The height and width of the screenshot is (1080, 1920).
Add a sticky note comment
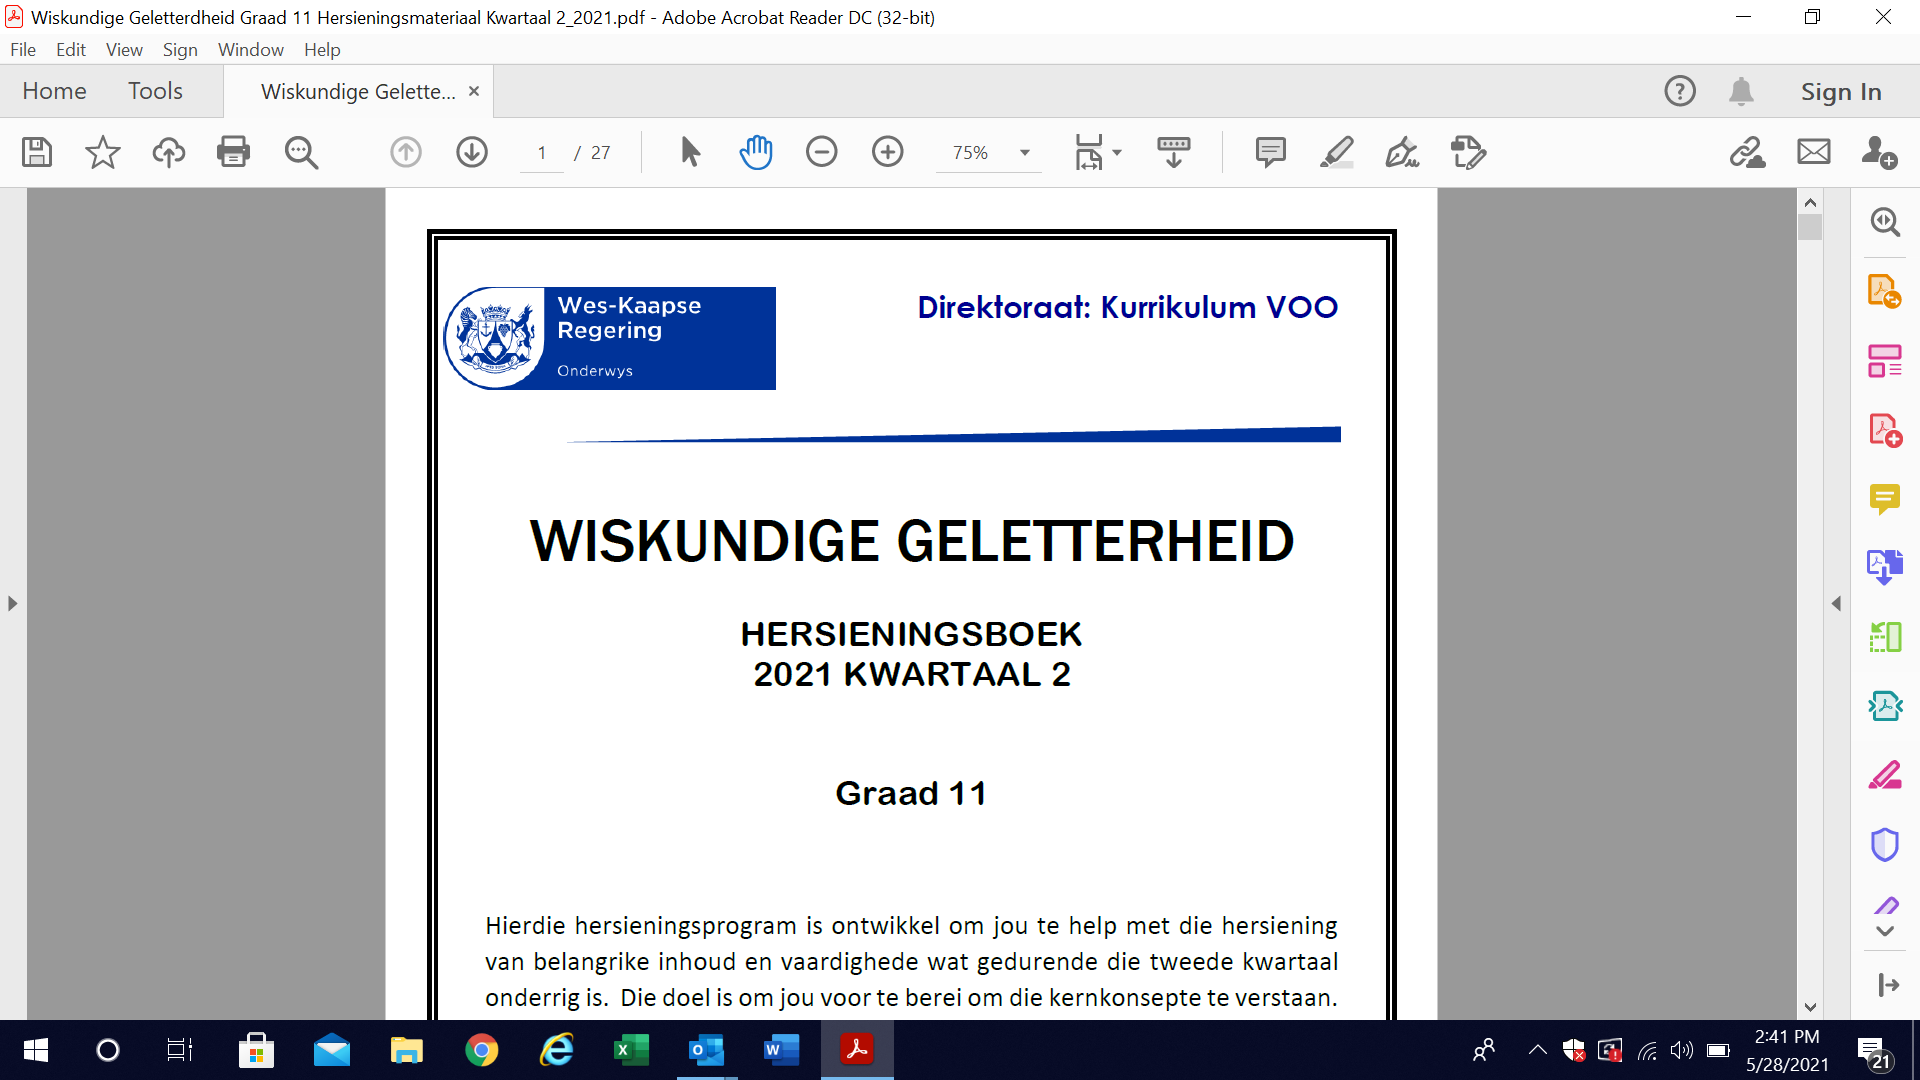click(x=1270, y=152)
